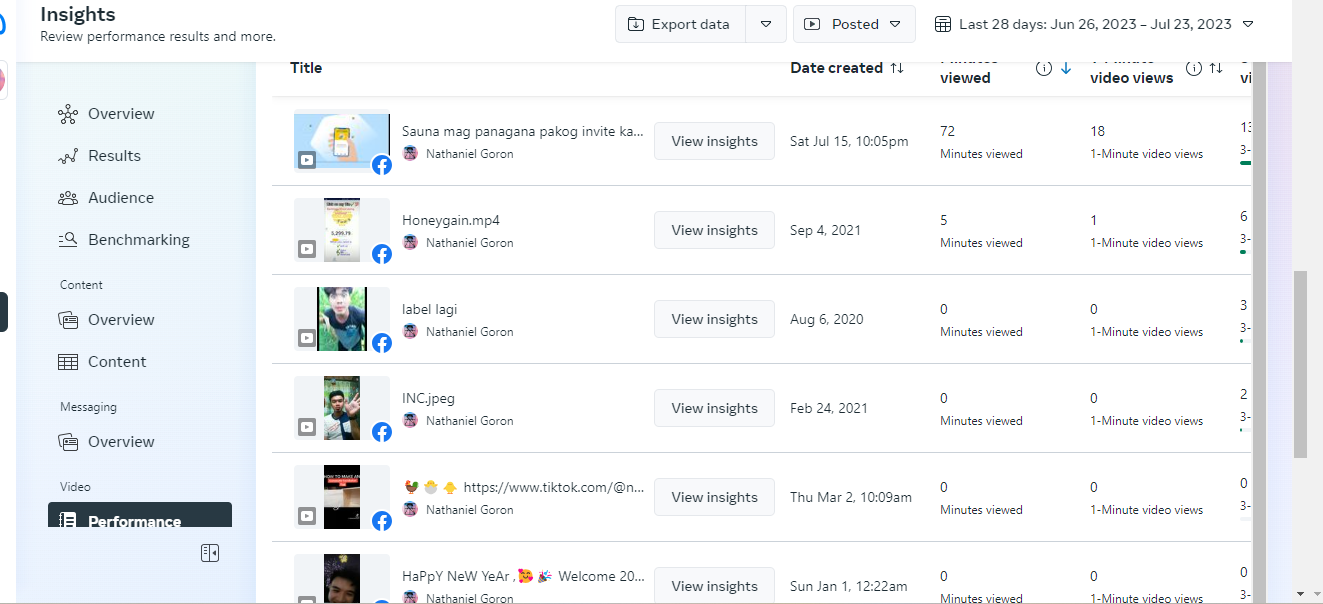Open the label lagi video thumbnail
The image size is (1323, 604).
pyautogui.click(x=342, y=319)
